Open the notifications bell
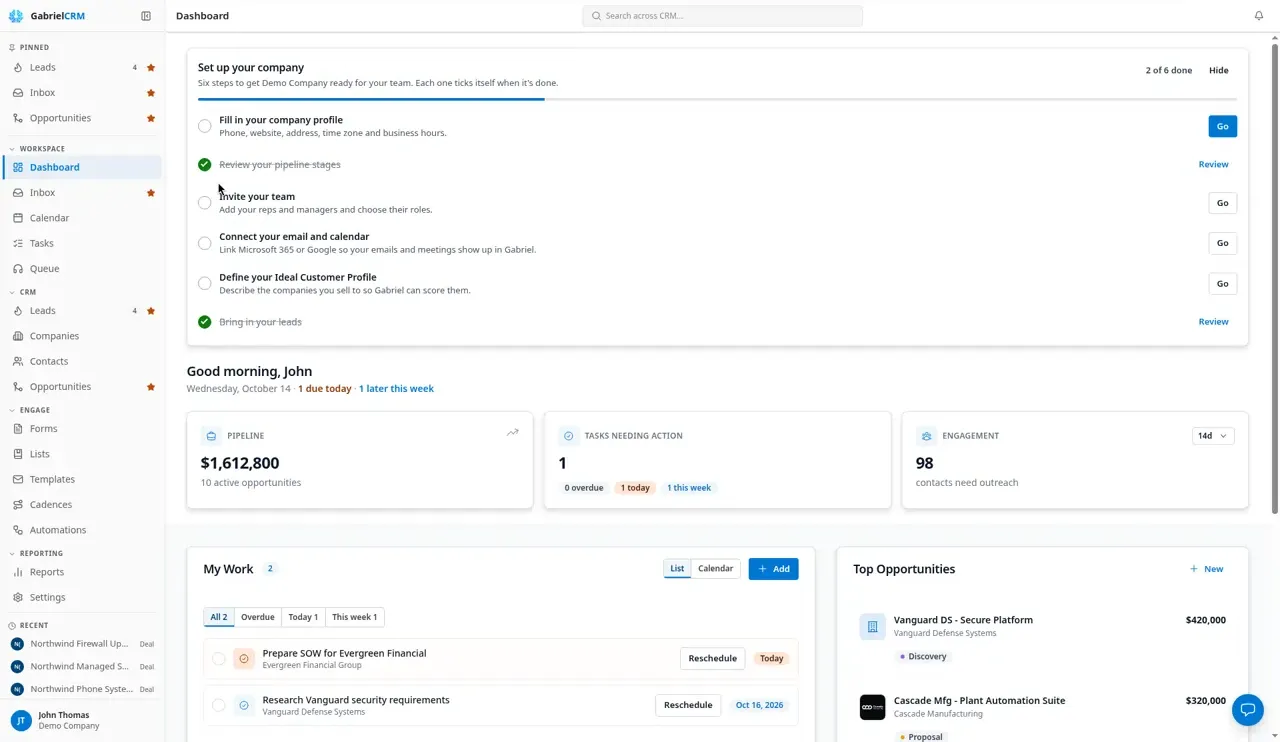Screen dimensions: 1280x742 (x=1259, y=16)
